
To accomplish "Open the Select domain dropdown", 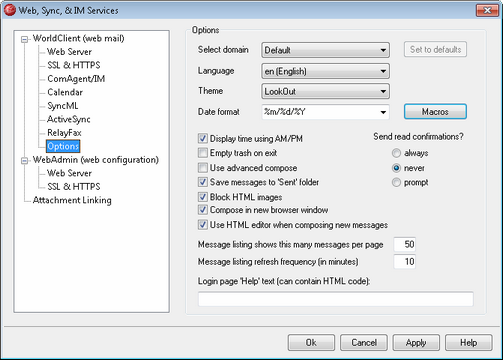I will coord(325,50).
